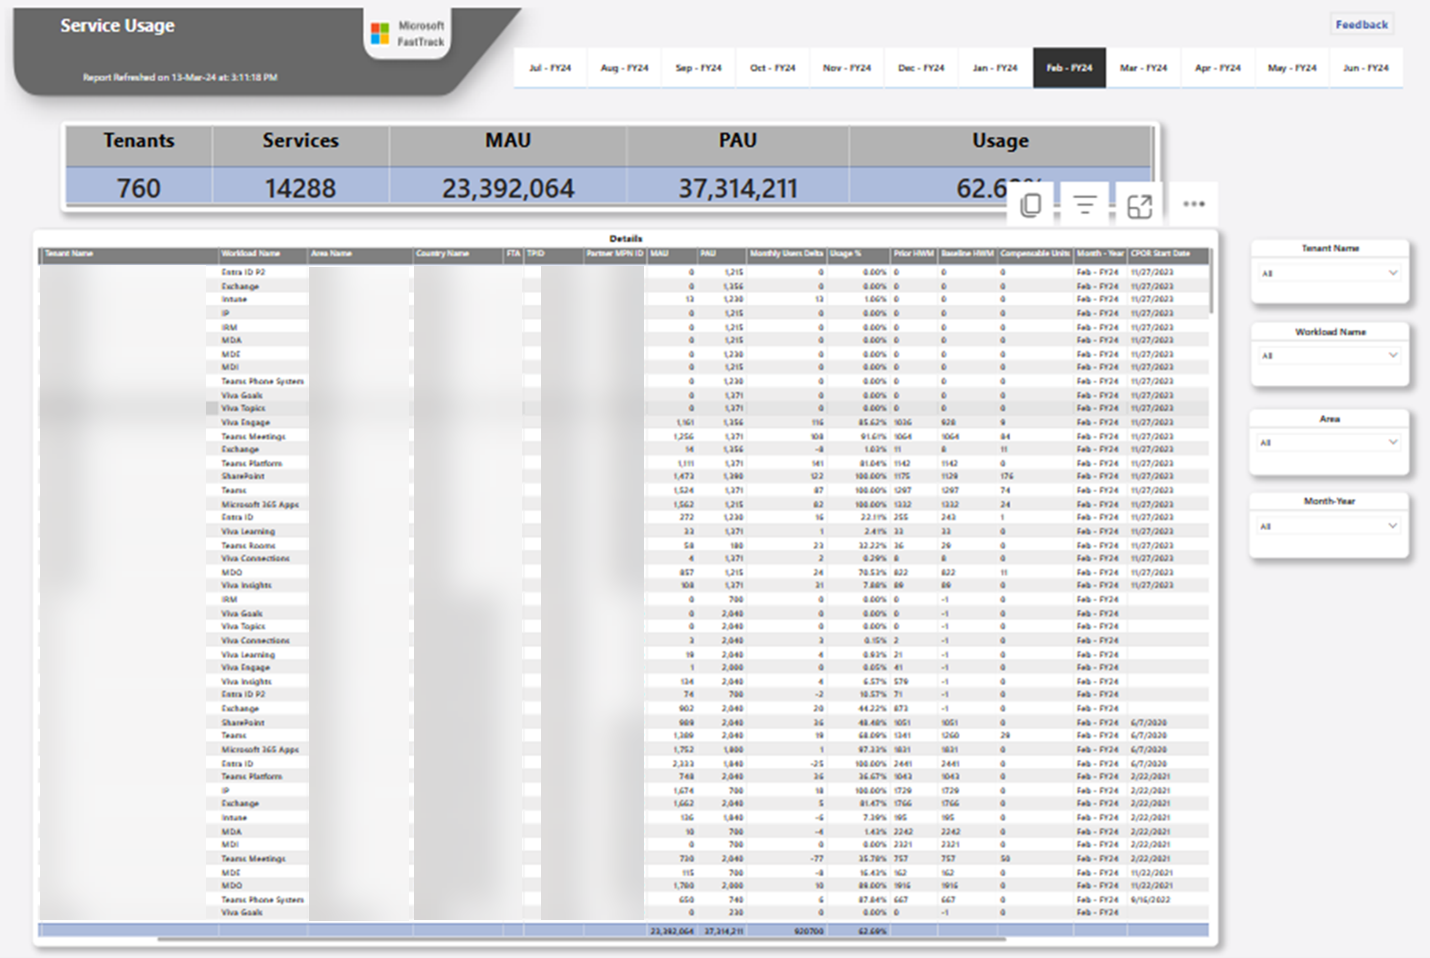Click the total Monthly Users Delta 920700

pos(808,931)
